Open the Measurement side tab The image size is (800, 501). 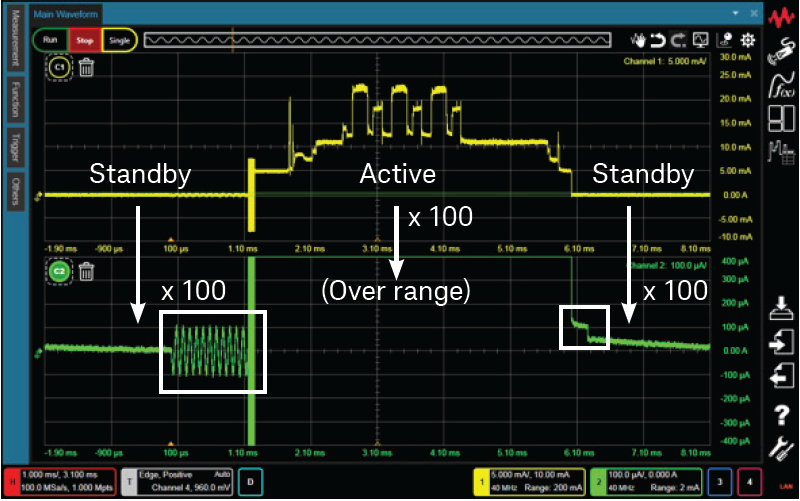14,42
